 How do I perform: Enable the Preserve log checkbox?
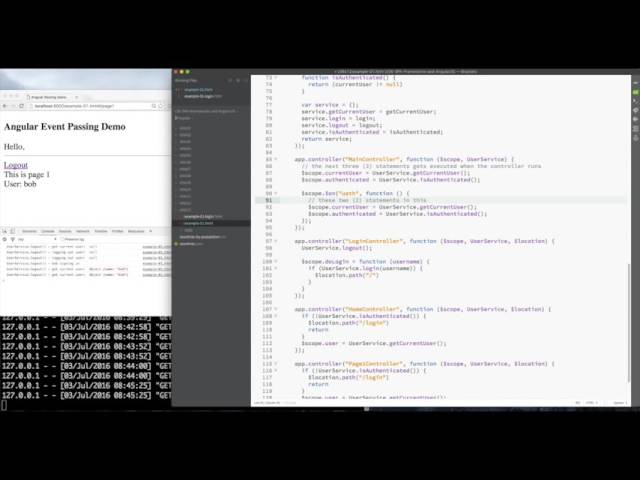[62, 240]
